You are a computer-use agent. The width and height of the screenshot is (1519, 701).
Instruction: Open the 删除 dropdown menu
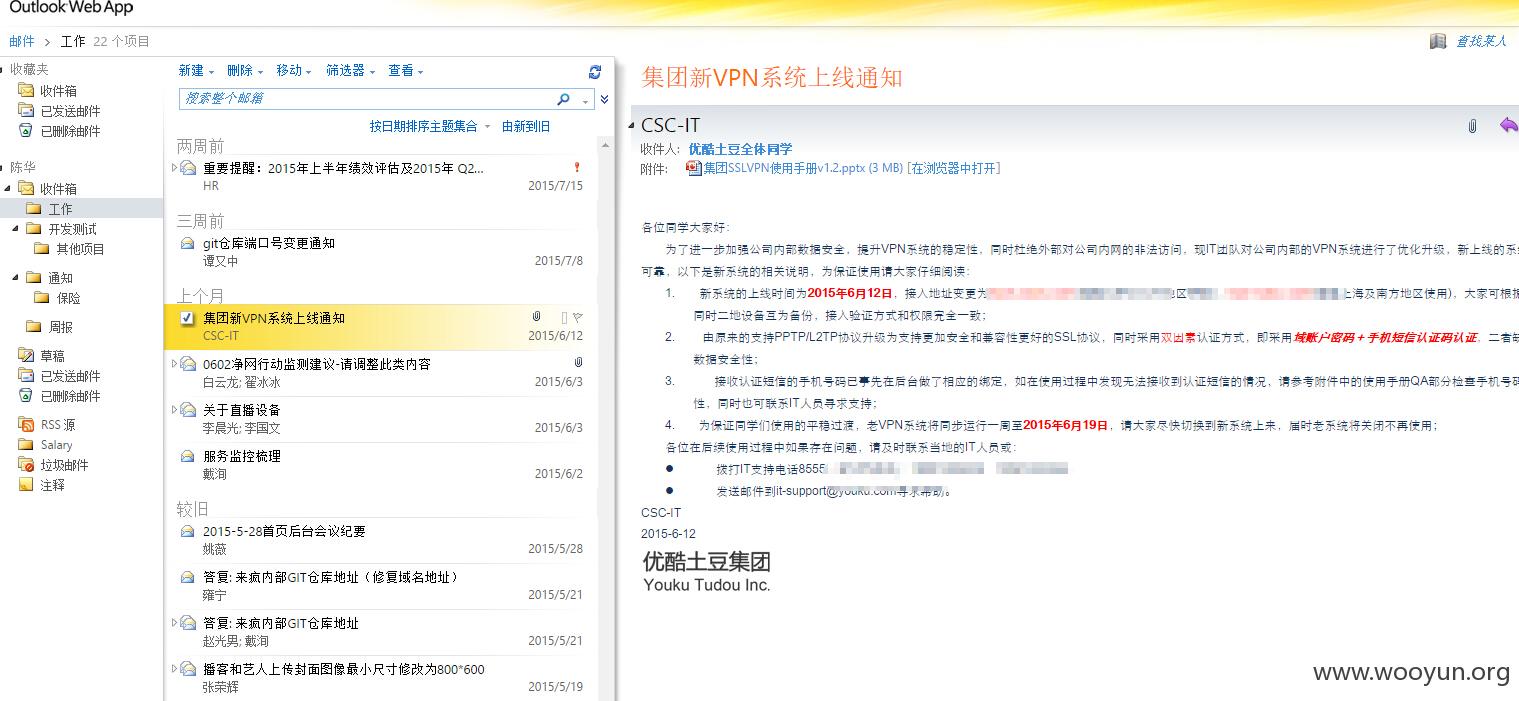[x=245, y=71]
